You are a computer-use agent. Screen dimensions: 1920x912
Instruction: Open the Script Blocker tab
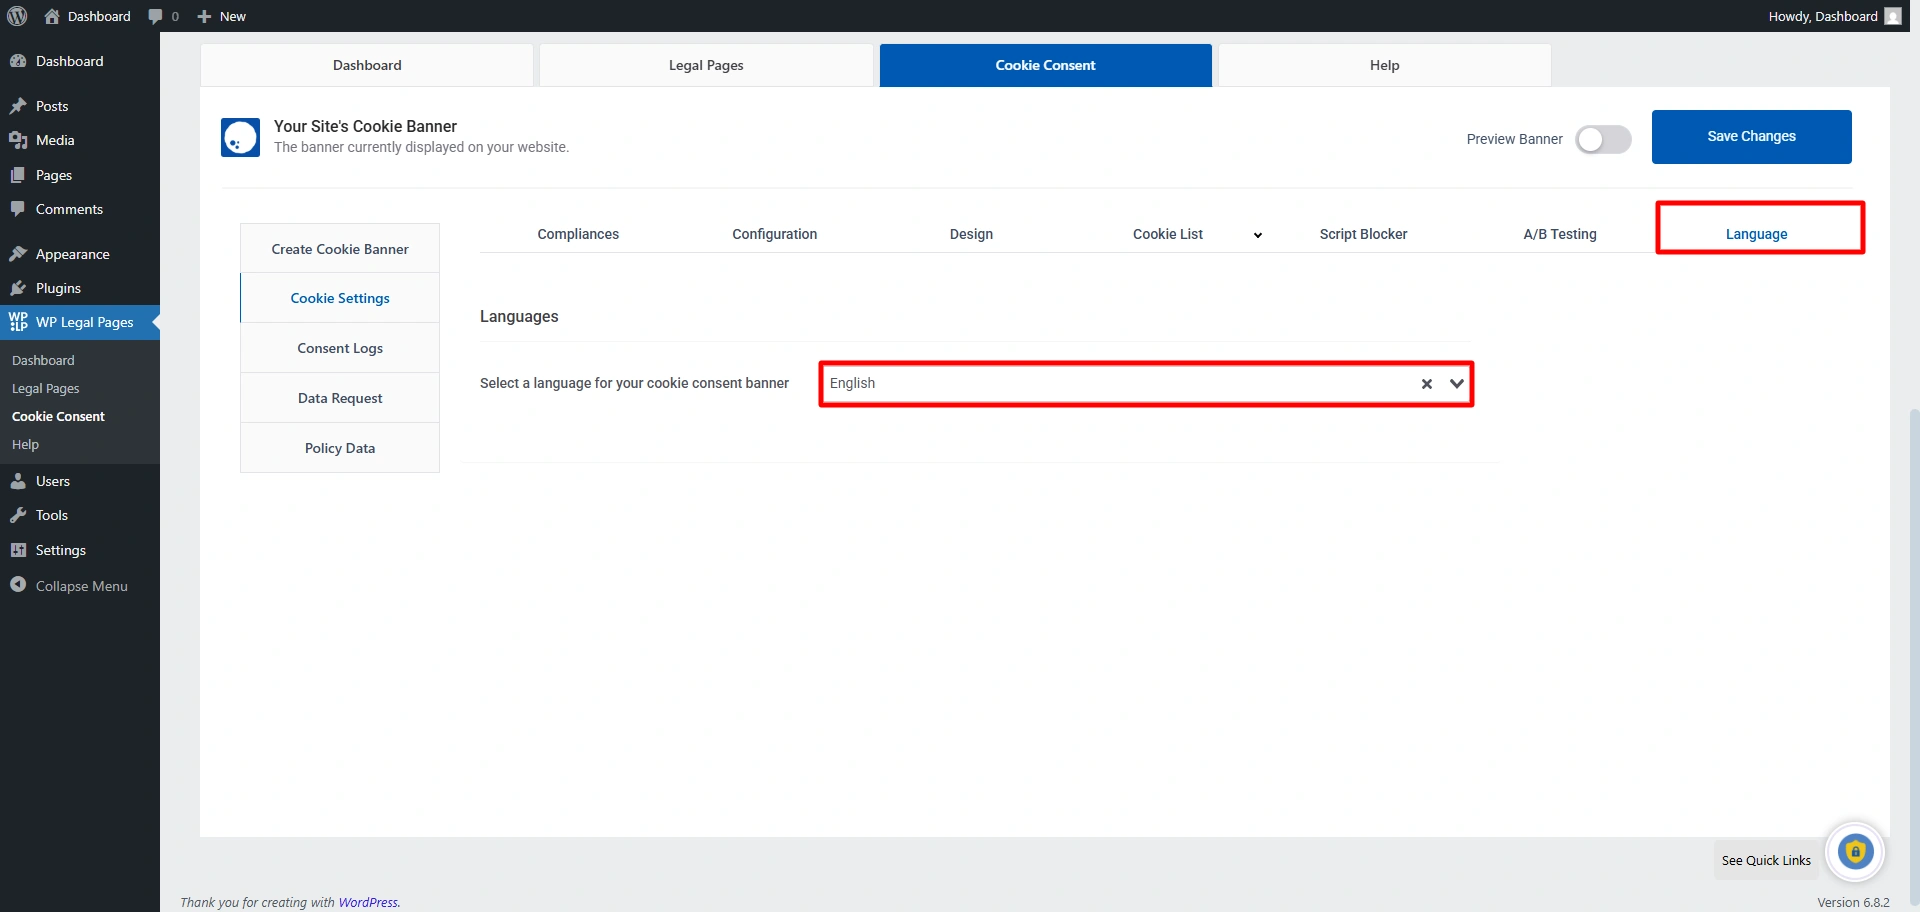coord(1363,234)
